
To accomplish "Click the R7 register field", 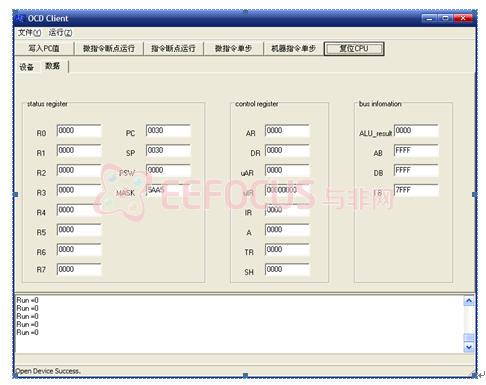I will (x=79, y=269).
